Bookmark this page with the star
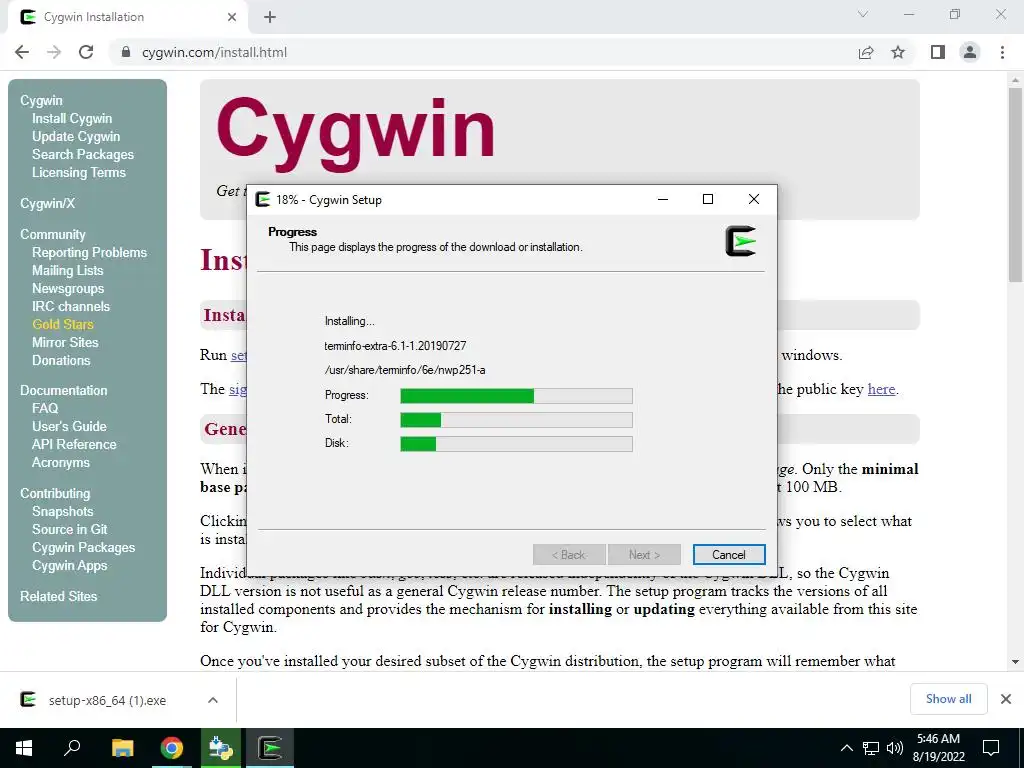1024x768 pixels. point(898,52)
